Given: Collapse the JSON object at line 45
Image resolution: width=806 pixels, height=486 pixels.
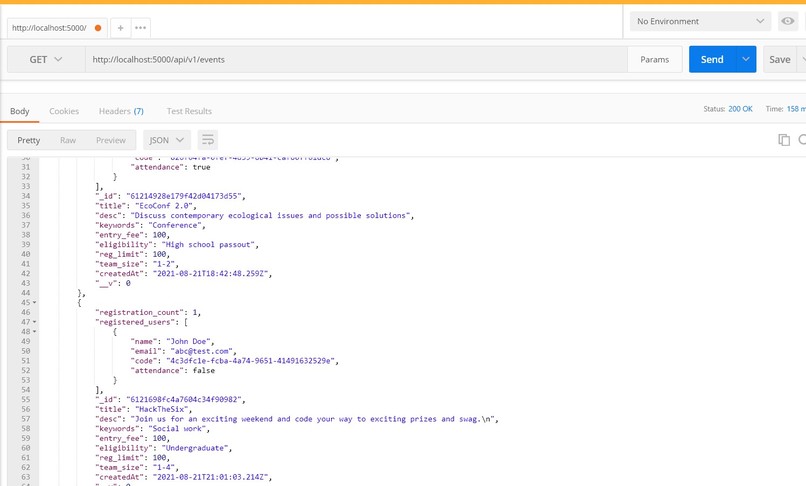Looking at the screenshot, I should [34, 302].
